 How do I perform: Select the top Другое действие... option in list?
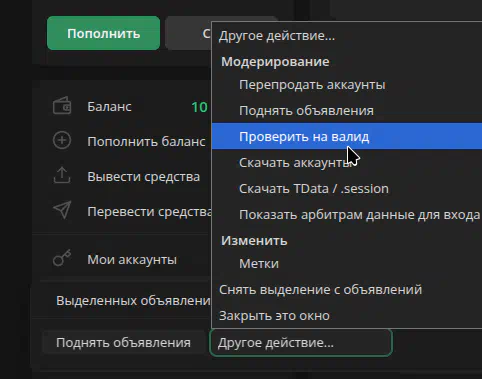pos(347,35)
